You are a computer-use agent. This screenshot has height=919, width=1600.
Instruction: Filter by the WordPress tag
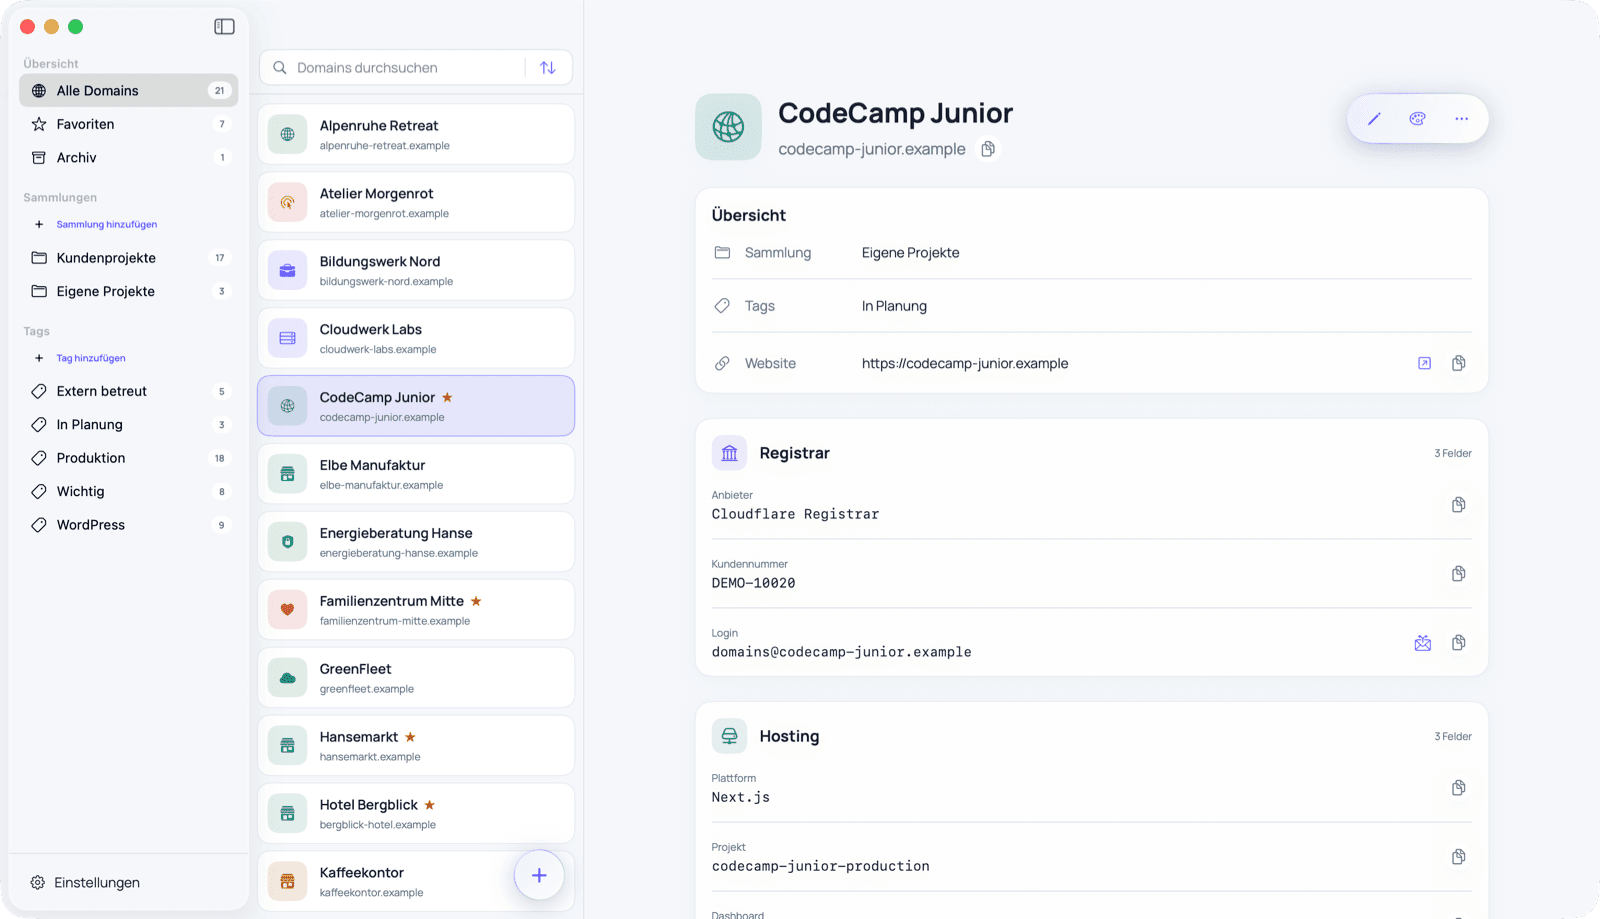(129, 525)
